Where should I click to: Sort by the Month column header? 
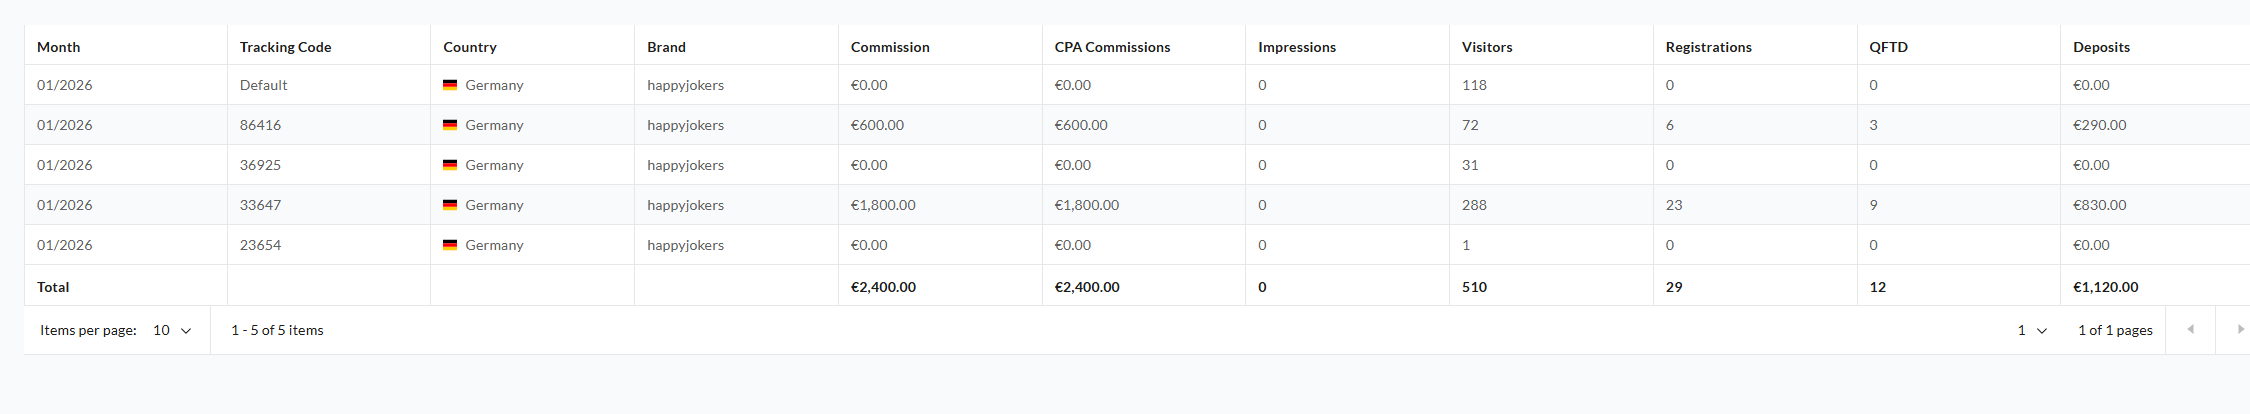tap(59, 47)
